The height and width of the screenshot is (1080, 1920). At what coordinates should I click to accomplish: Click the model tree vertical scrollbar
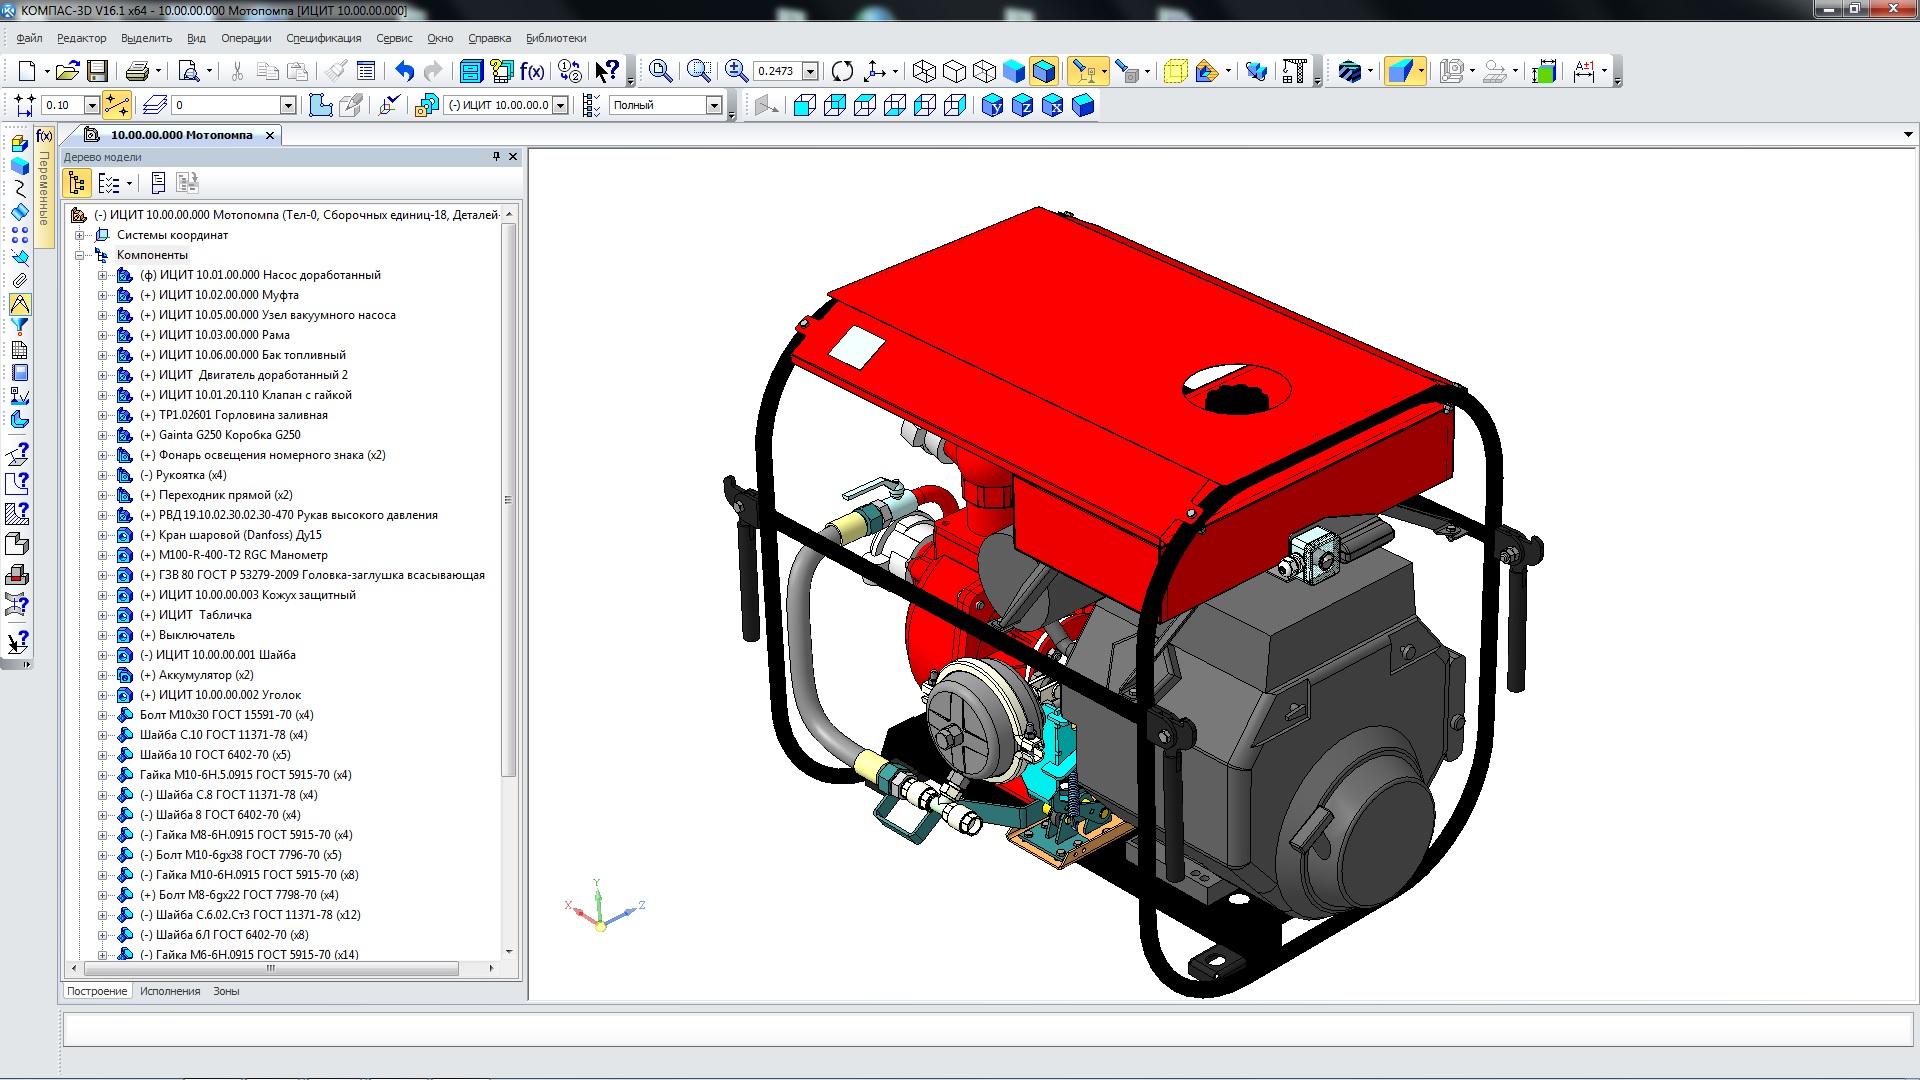pos(509,500)
